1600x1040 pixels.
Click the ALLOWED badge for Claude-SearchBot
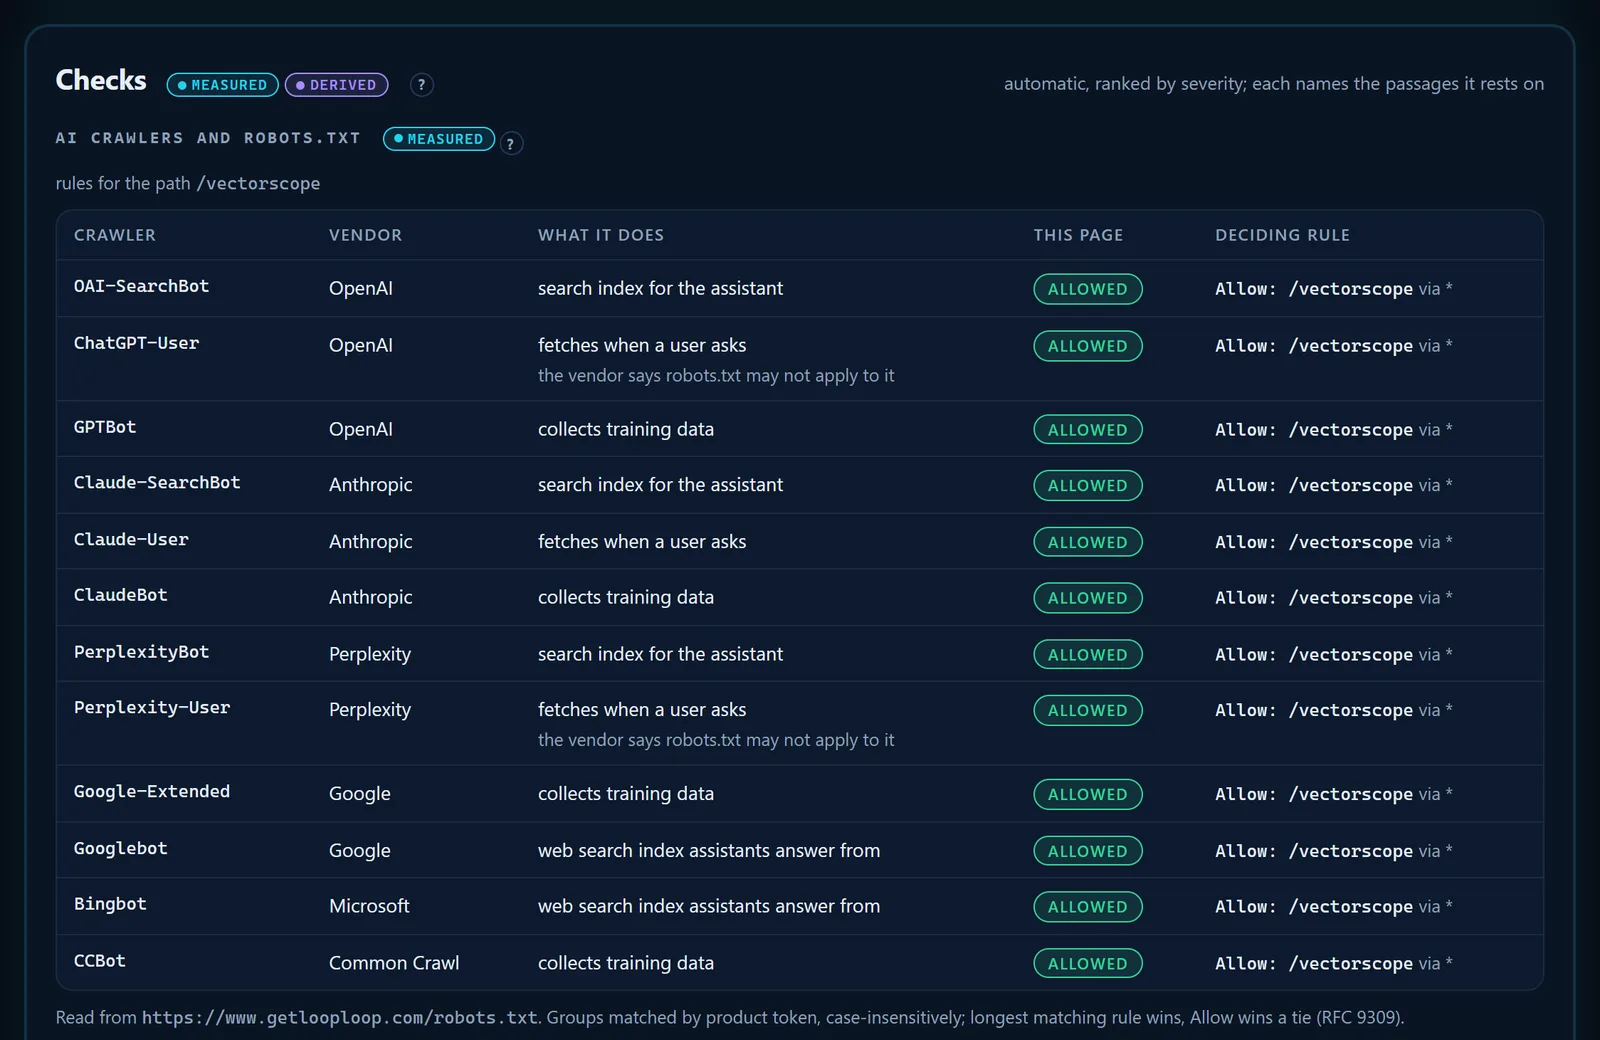coord(1088,486)
